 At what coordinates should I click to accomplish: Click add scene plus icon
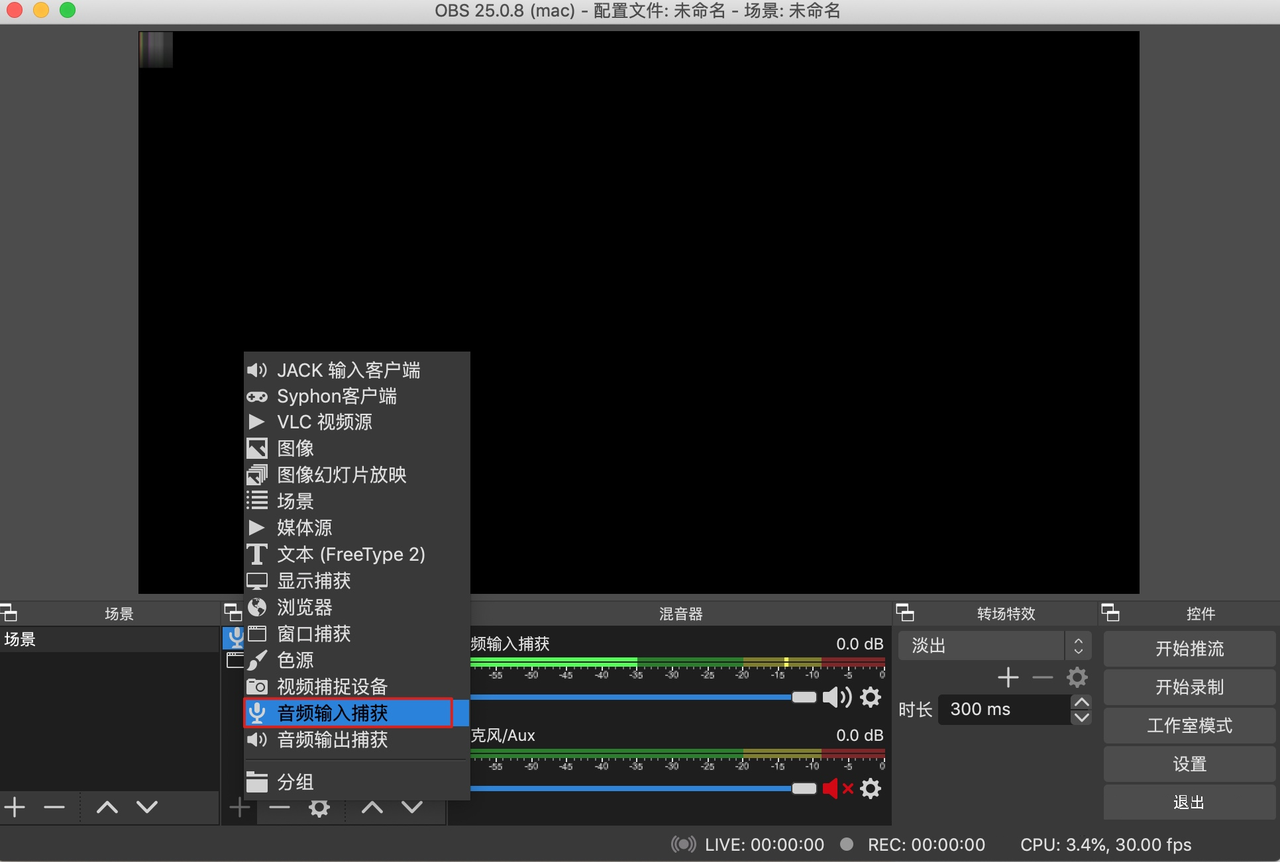coord(15,807)
